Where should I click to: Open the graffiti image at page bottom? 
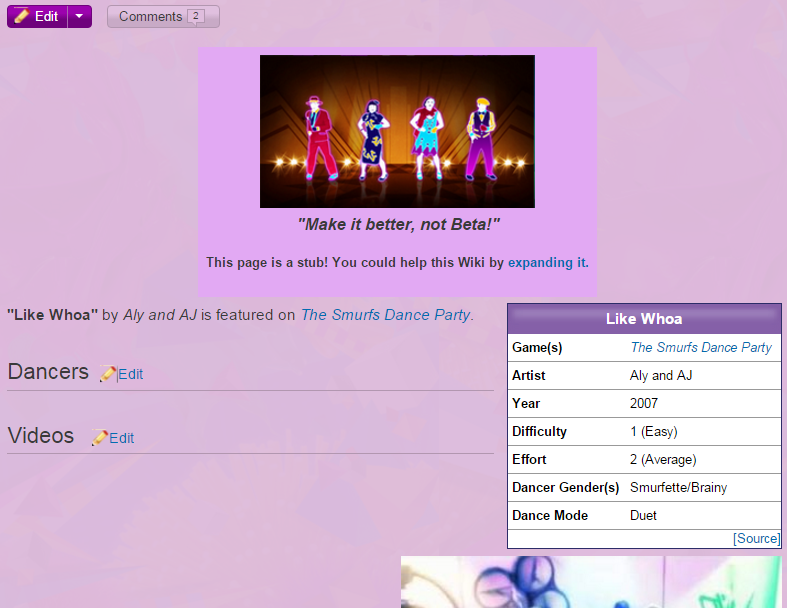point(590,582)
